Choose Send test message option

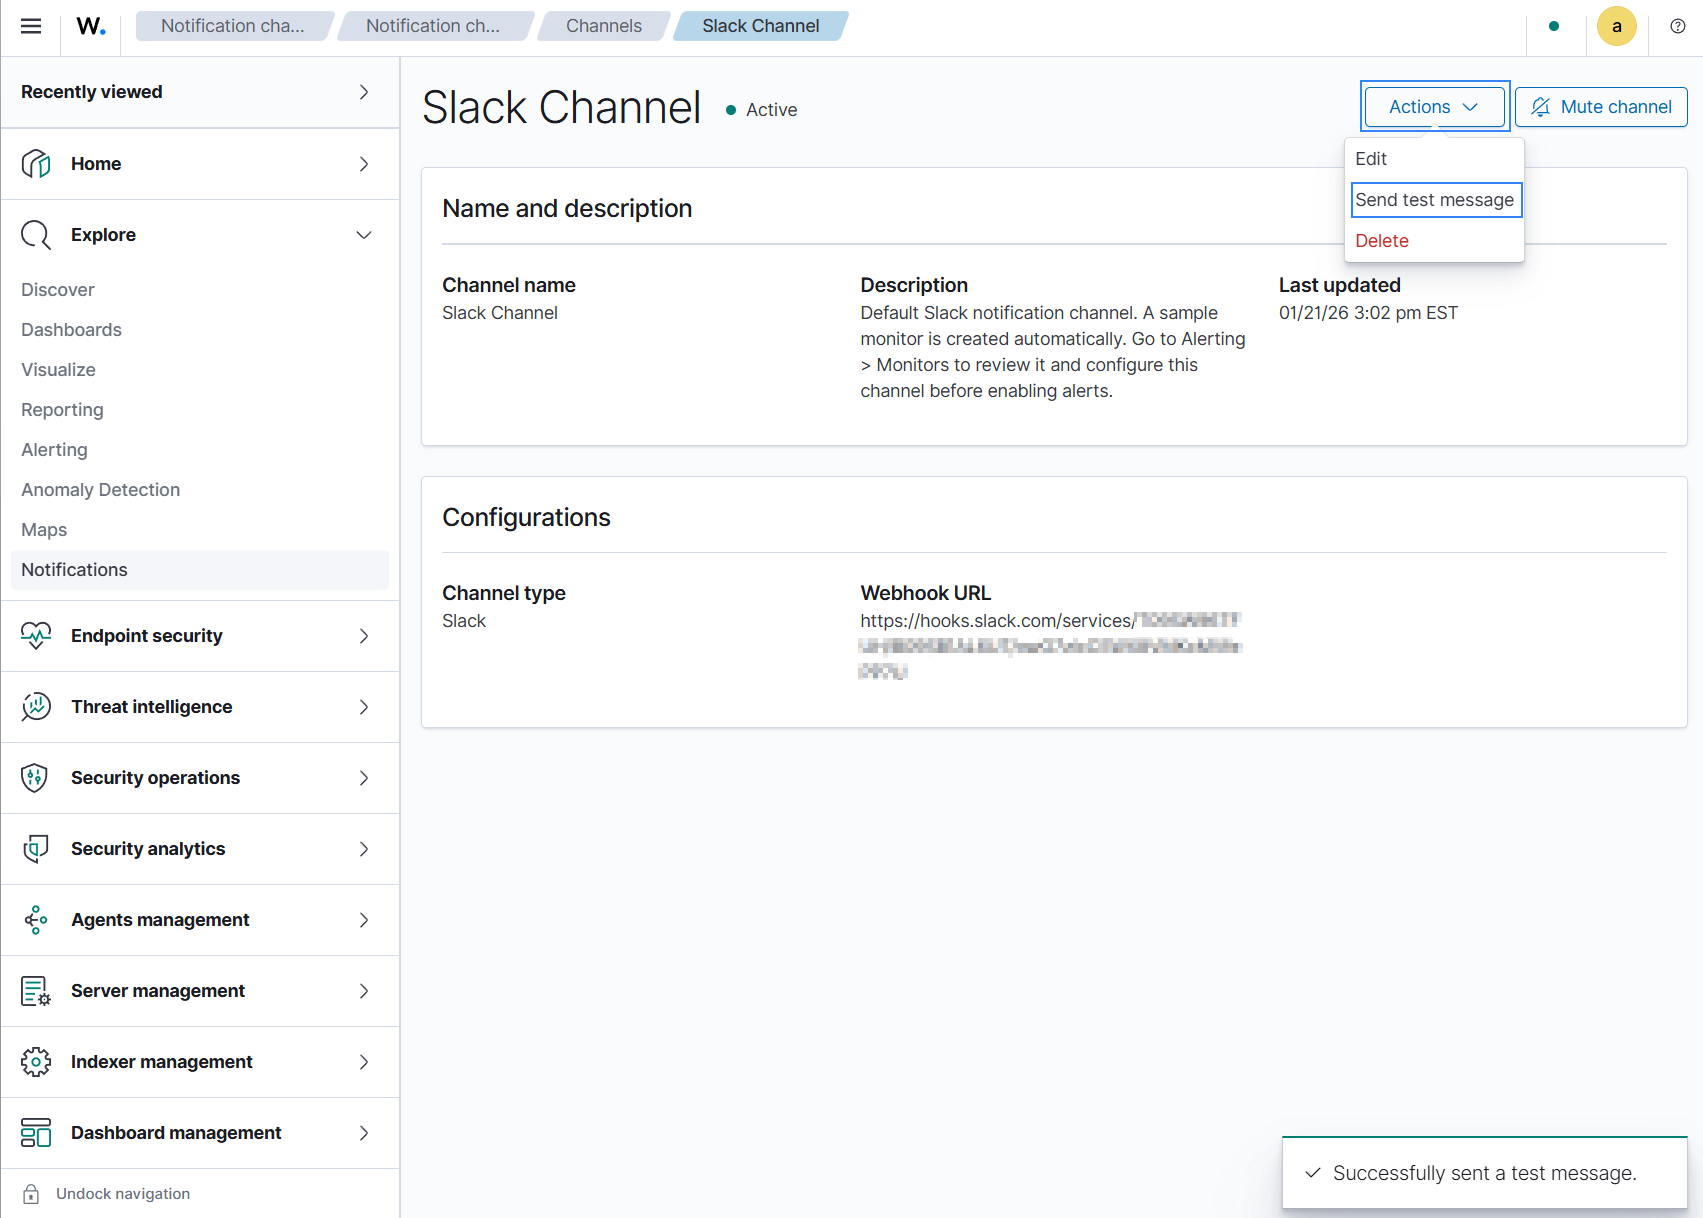click(x=1435, y=200)
